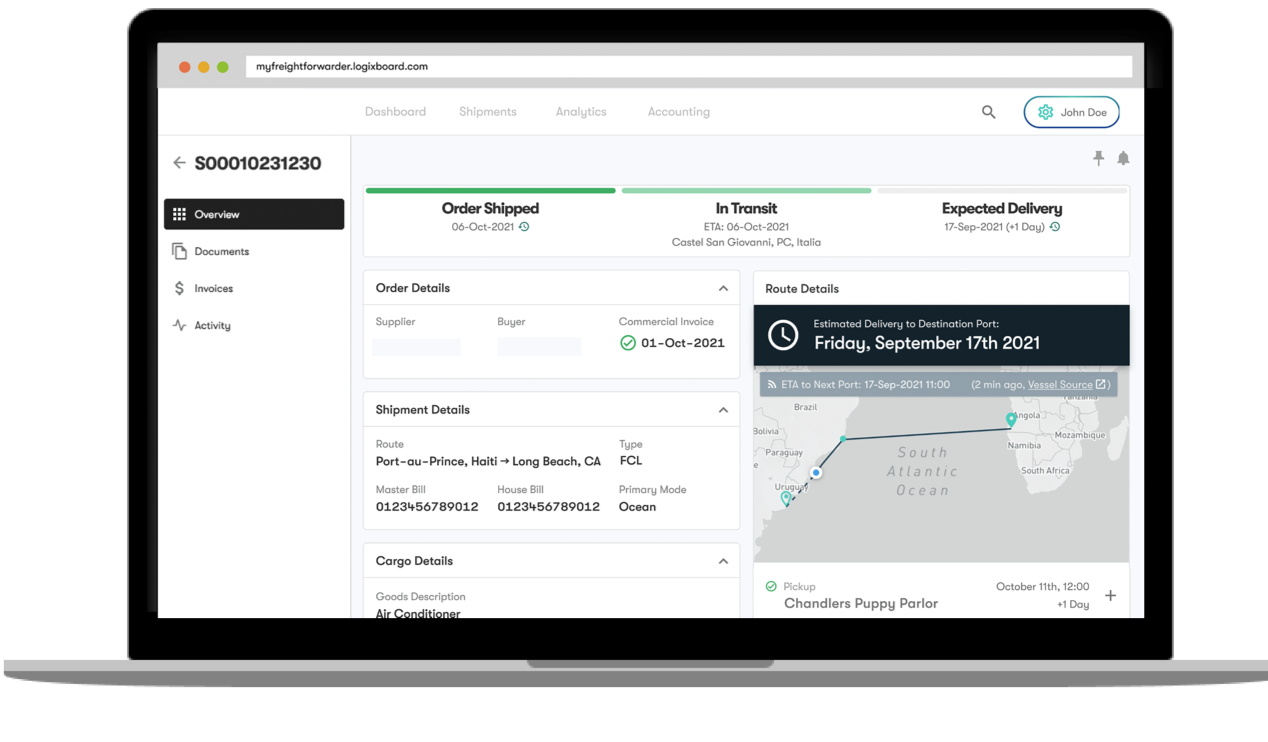Click the history icon next to Order Shipped date
Viewport: 1268px width, 742px height.
[524, 227]
